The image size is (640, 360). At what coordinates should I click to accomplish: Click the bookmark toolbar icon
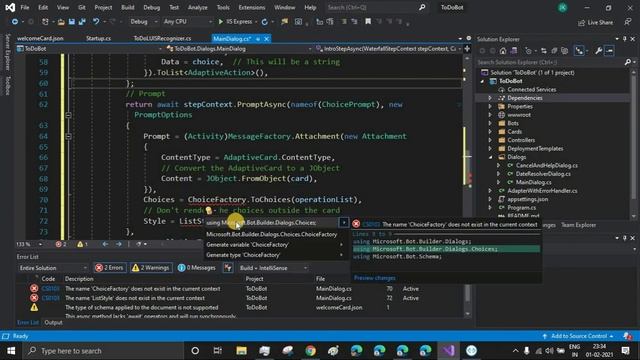[x=368, y=22]
